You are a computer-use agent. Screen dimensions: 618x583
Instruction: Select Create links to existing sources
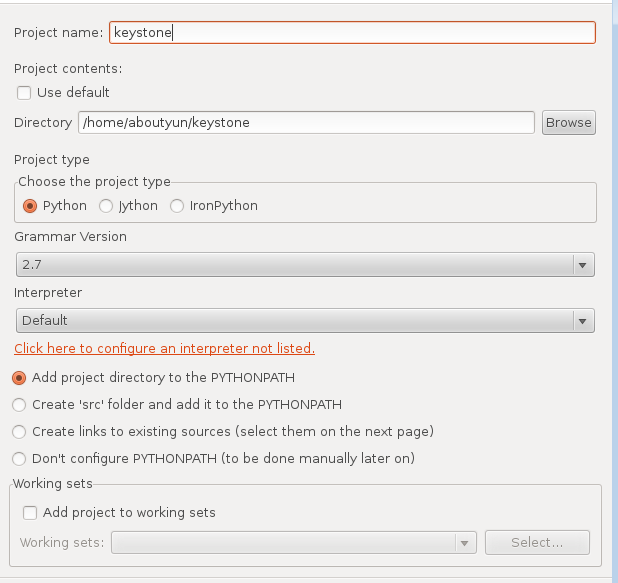pyautogui.click(x=19, y=432)
